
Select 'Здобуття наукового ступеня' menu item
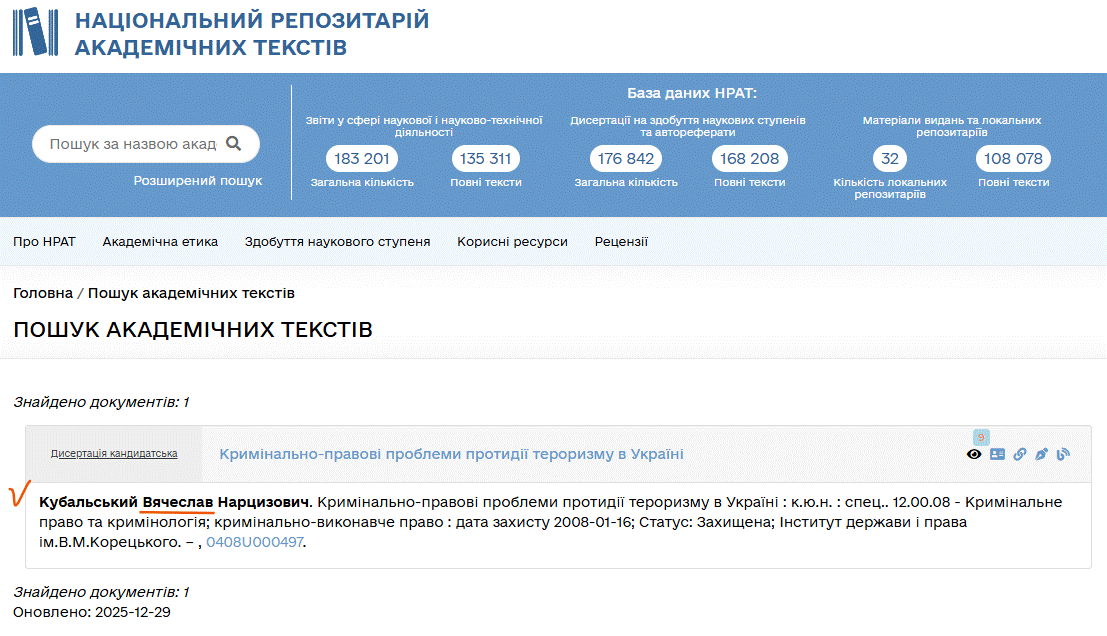[x=337, y=242]
